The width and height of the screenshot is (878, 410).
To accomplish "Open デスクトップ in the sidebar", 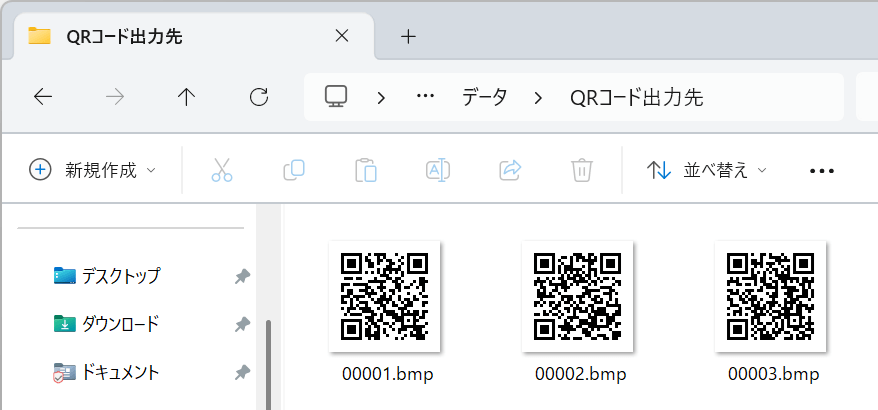I will pos(106,276).
